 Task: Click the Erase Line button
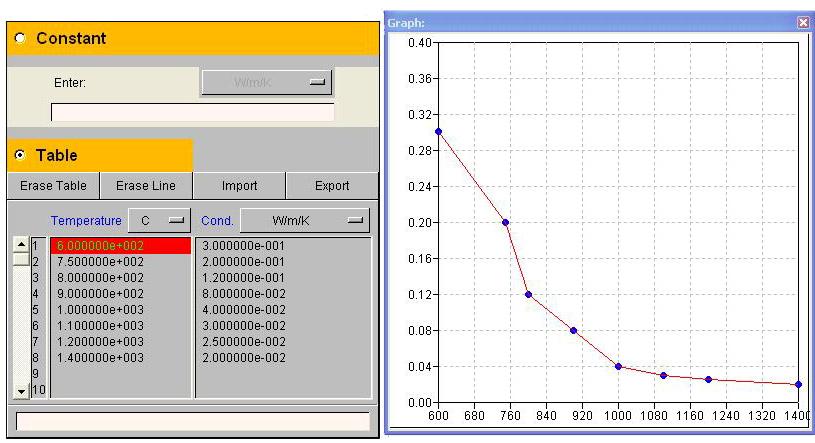[146, 186]
